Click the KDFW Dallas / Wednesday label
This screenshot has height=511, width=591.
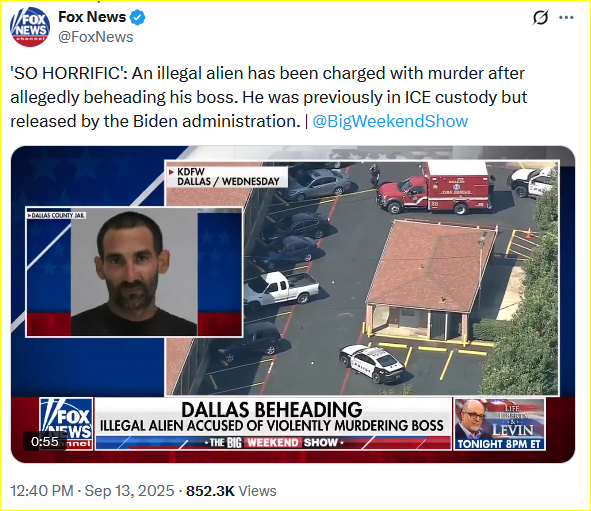(x=227, y=177)
